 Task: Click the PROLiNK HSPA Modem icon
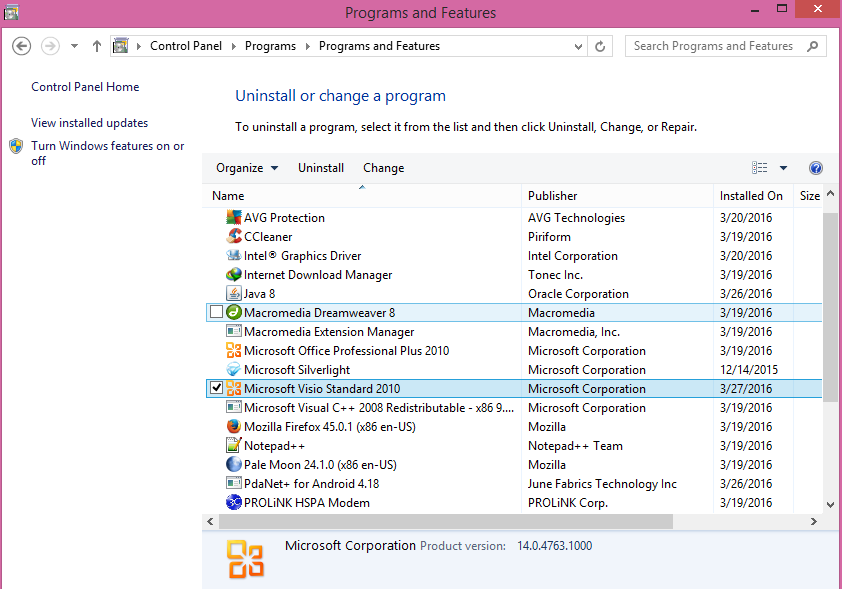pyautogui.click(x=234, y=503)
